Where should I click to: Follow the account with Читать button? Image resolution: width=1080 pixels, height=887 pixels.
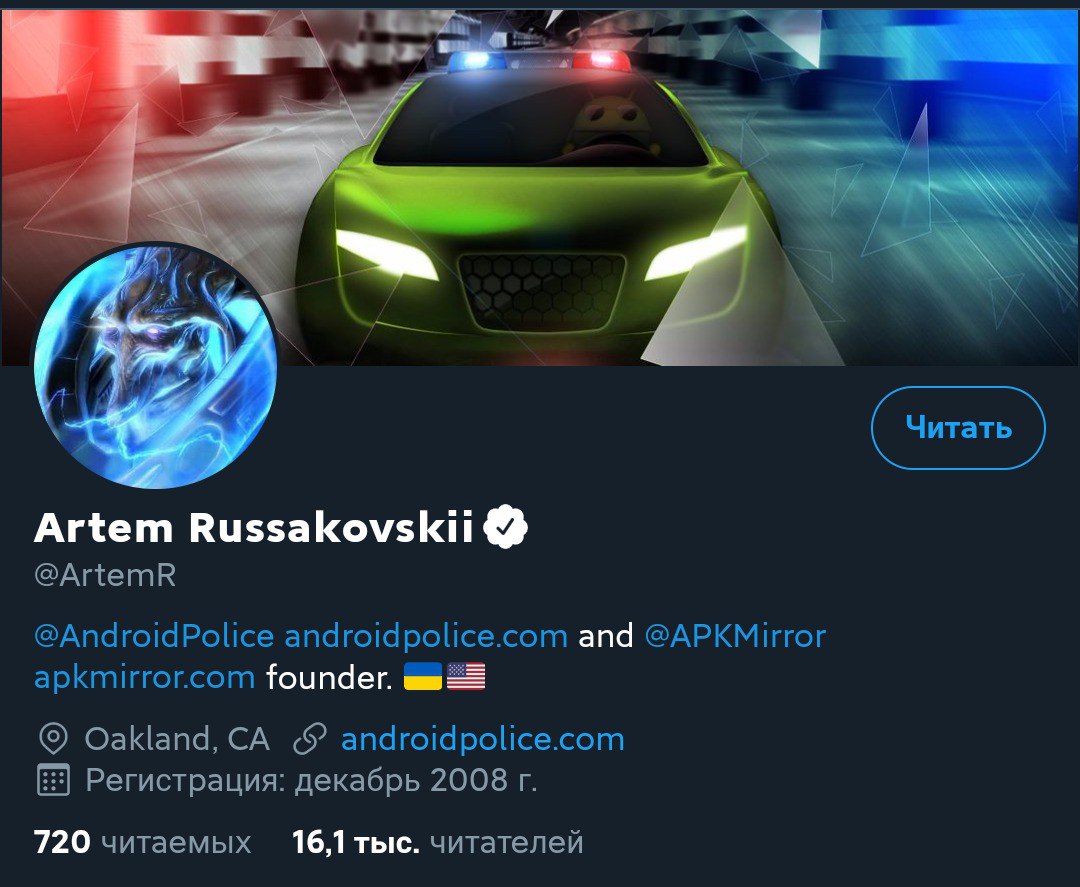[958, 428]
